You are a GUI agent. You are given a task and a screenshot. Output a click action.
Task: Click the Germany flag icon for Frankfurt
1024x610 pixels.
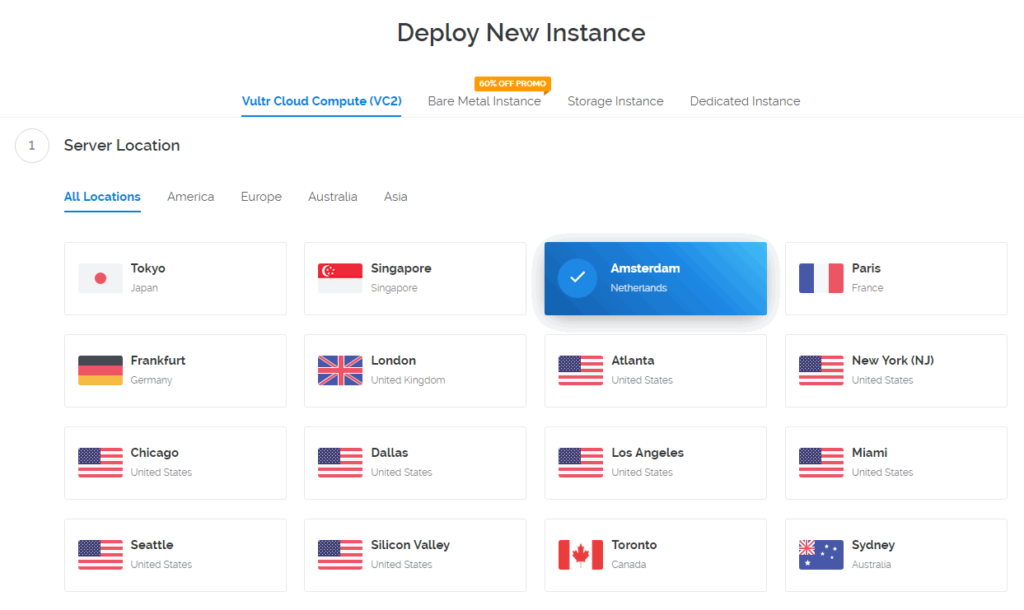(x=100, y=370)
